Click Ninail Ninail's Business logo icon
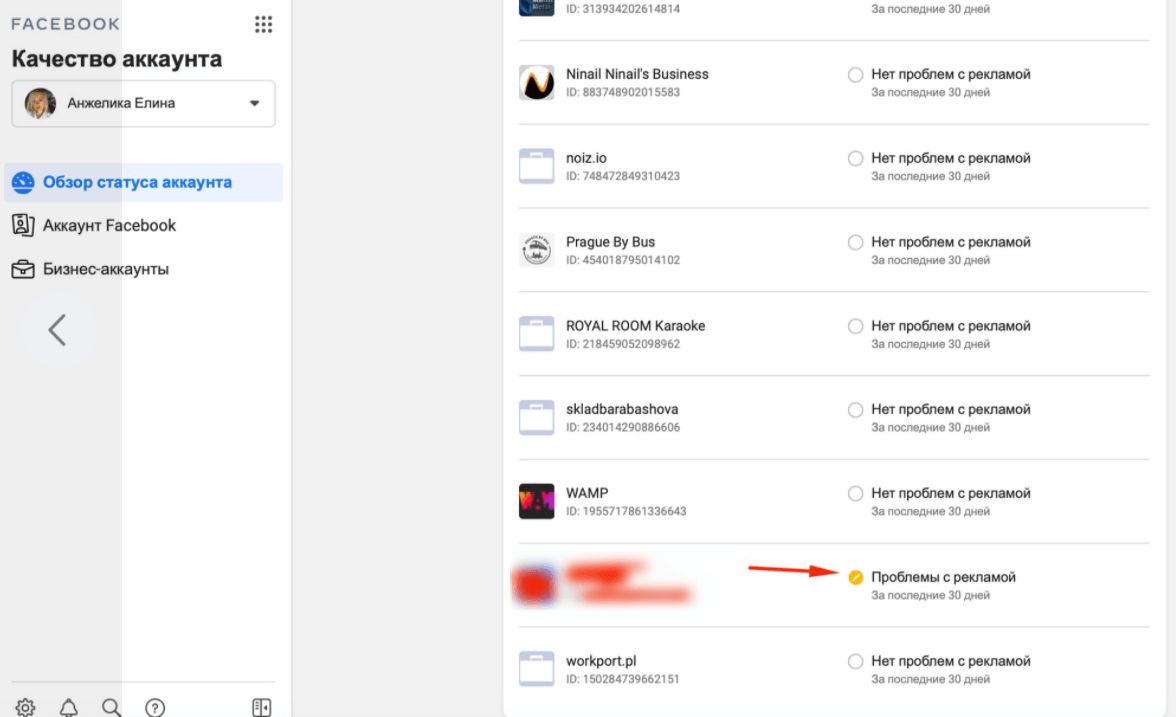This screenshot has width=1176, height=717. (x=536, y=82)
